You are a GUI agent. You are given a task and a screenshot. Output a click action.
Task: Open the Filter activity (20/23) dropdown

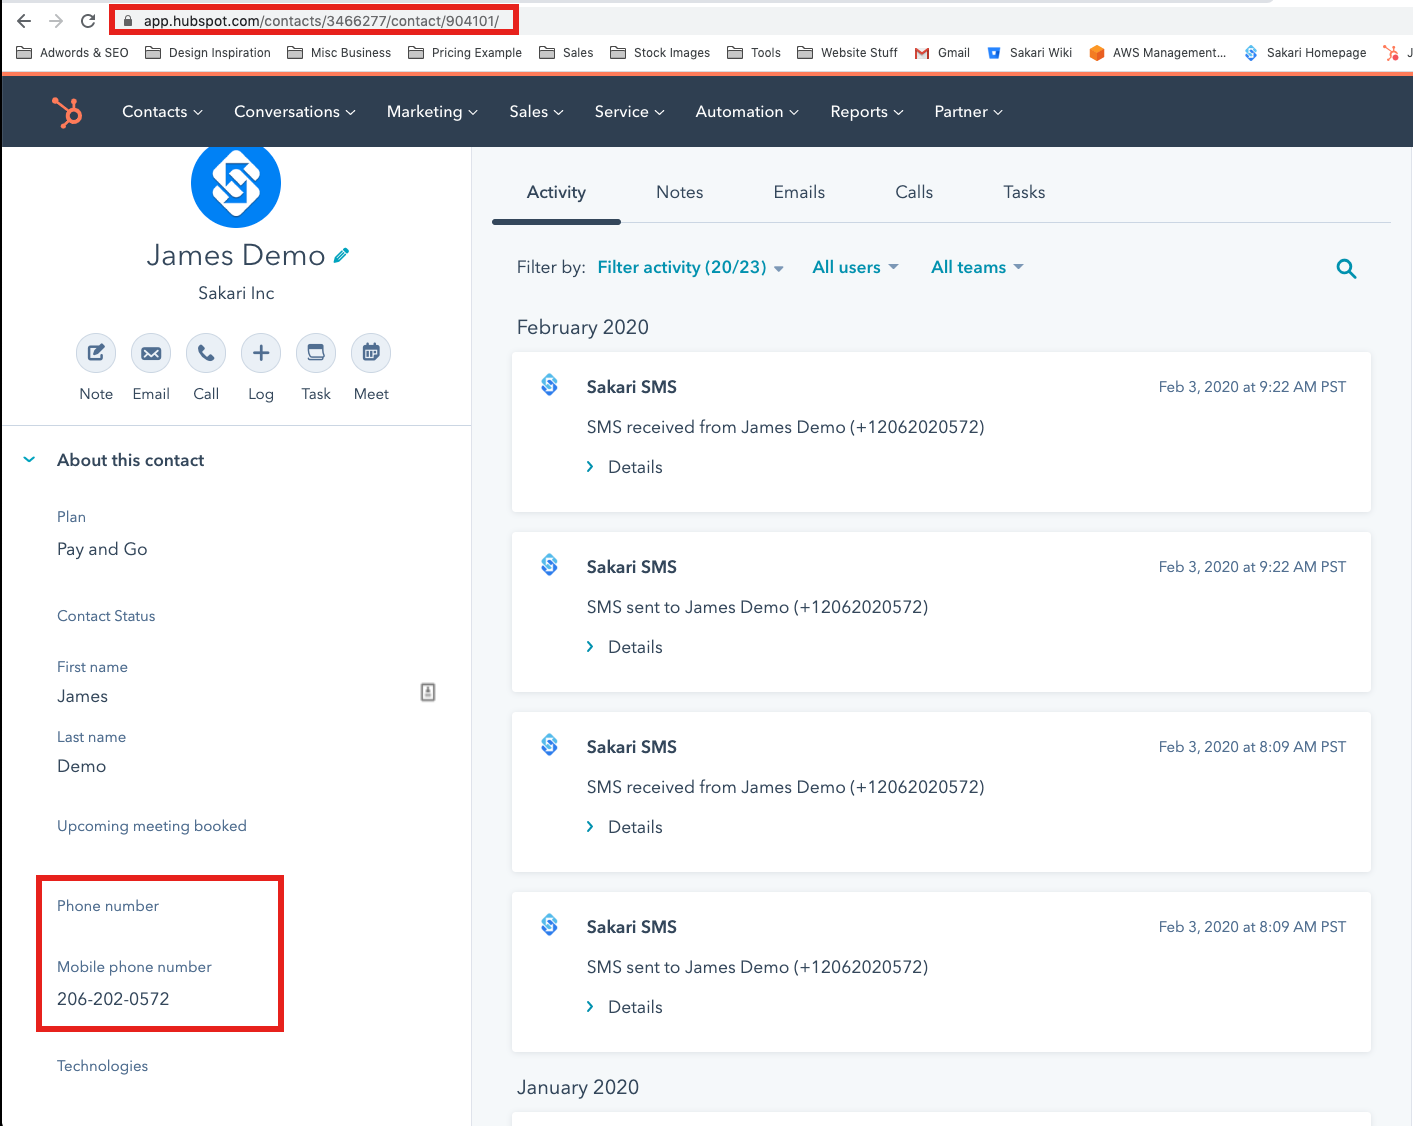coord(691,267)
